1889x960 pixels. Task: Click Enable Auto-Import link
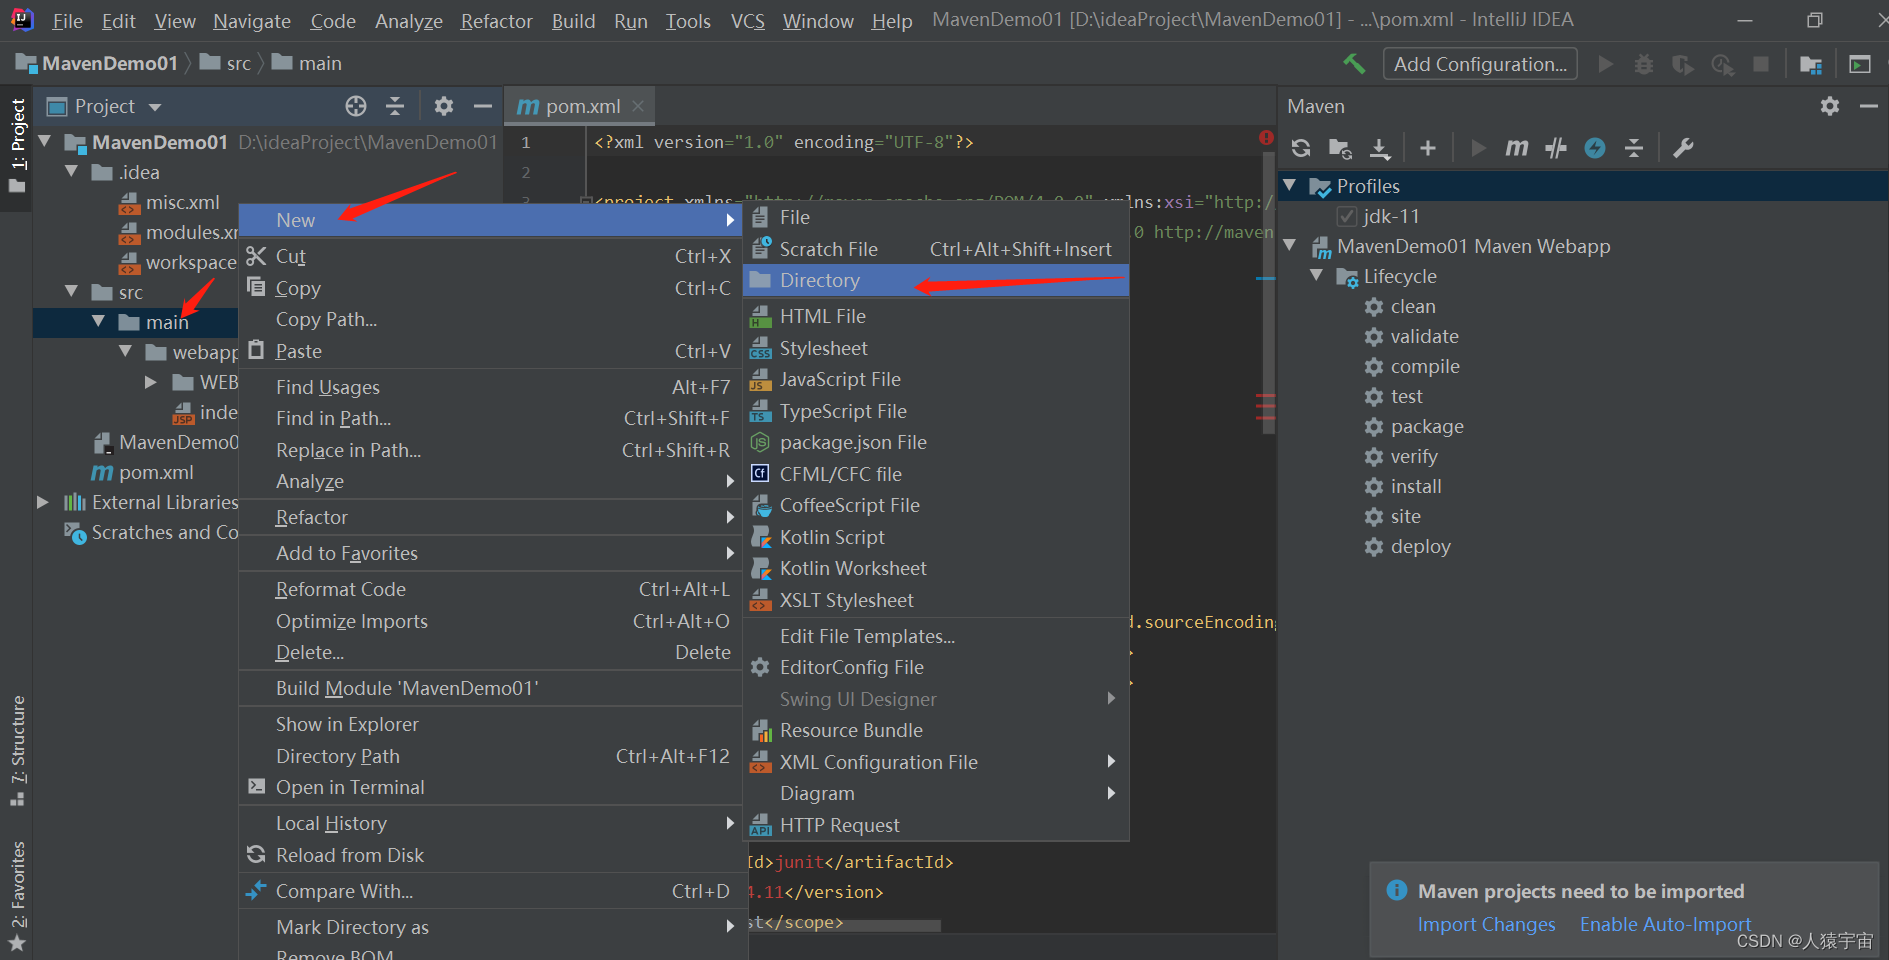pos(1665,925)
